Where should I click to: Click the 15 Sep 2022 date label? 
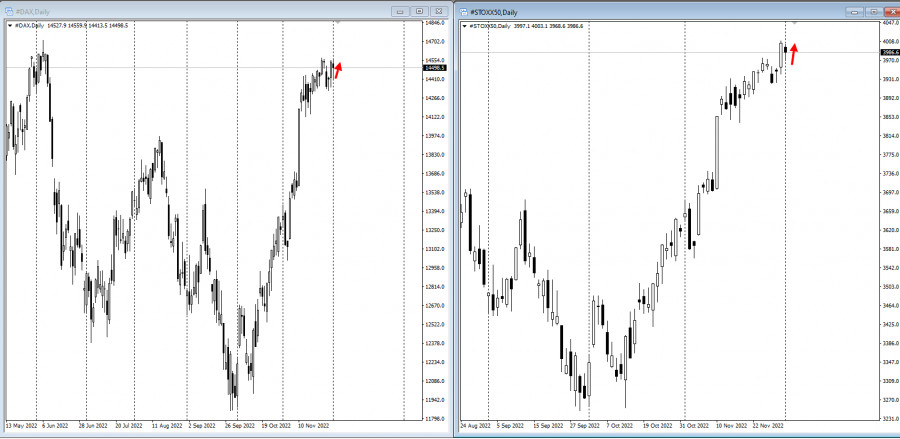tap(548, 426)
